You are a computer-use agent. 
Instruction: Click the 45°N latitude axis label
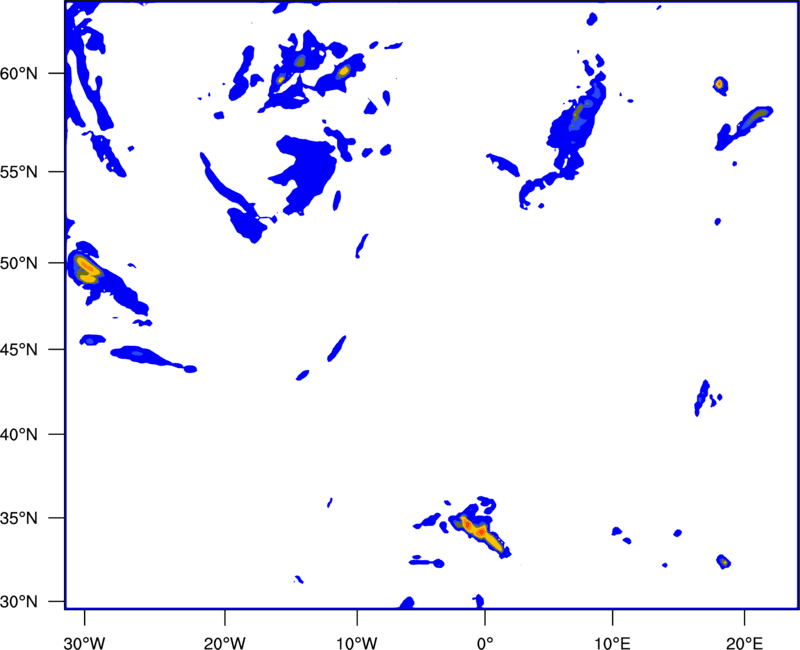19,350
